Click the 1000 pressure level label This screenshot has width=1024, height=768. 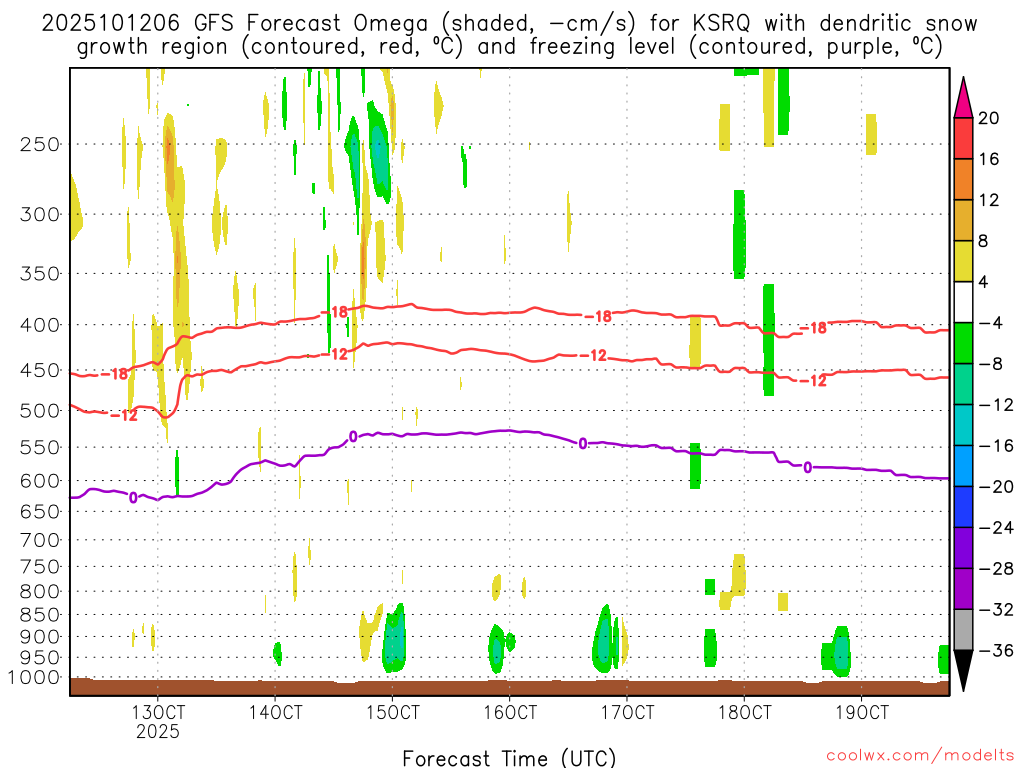click(34, 678)
